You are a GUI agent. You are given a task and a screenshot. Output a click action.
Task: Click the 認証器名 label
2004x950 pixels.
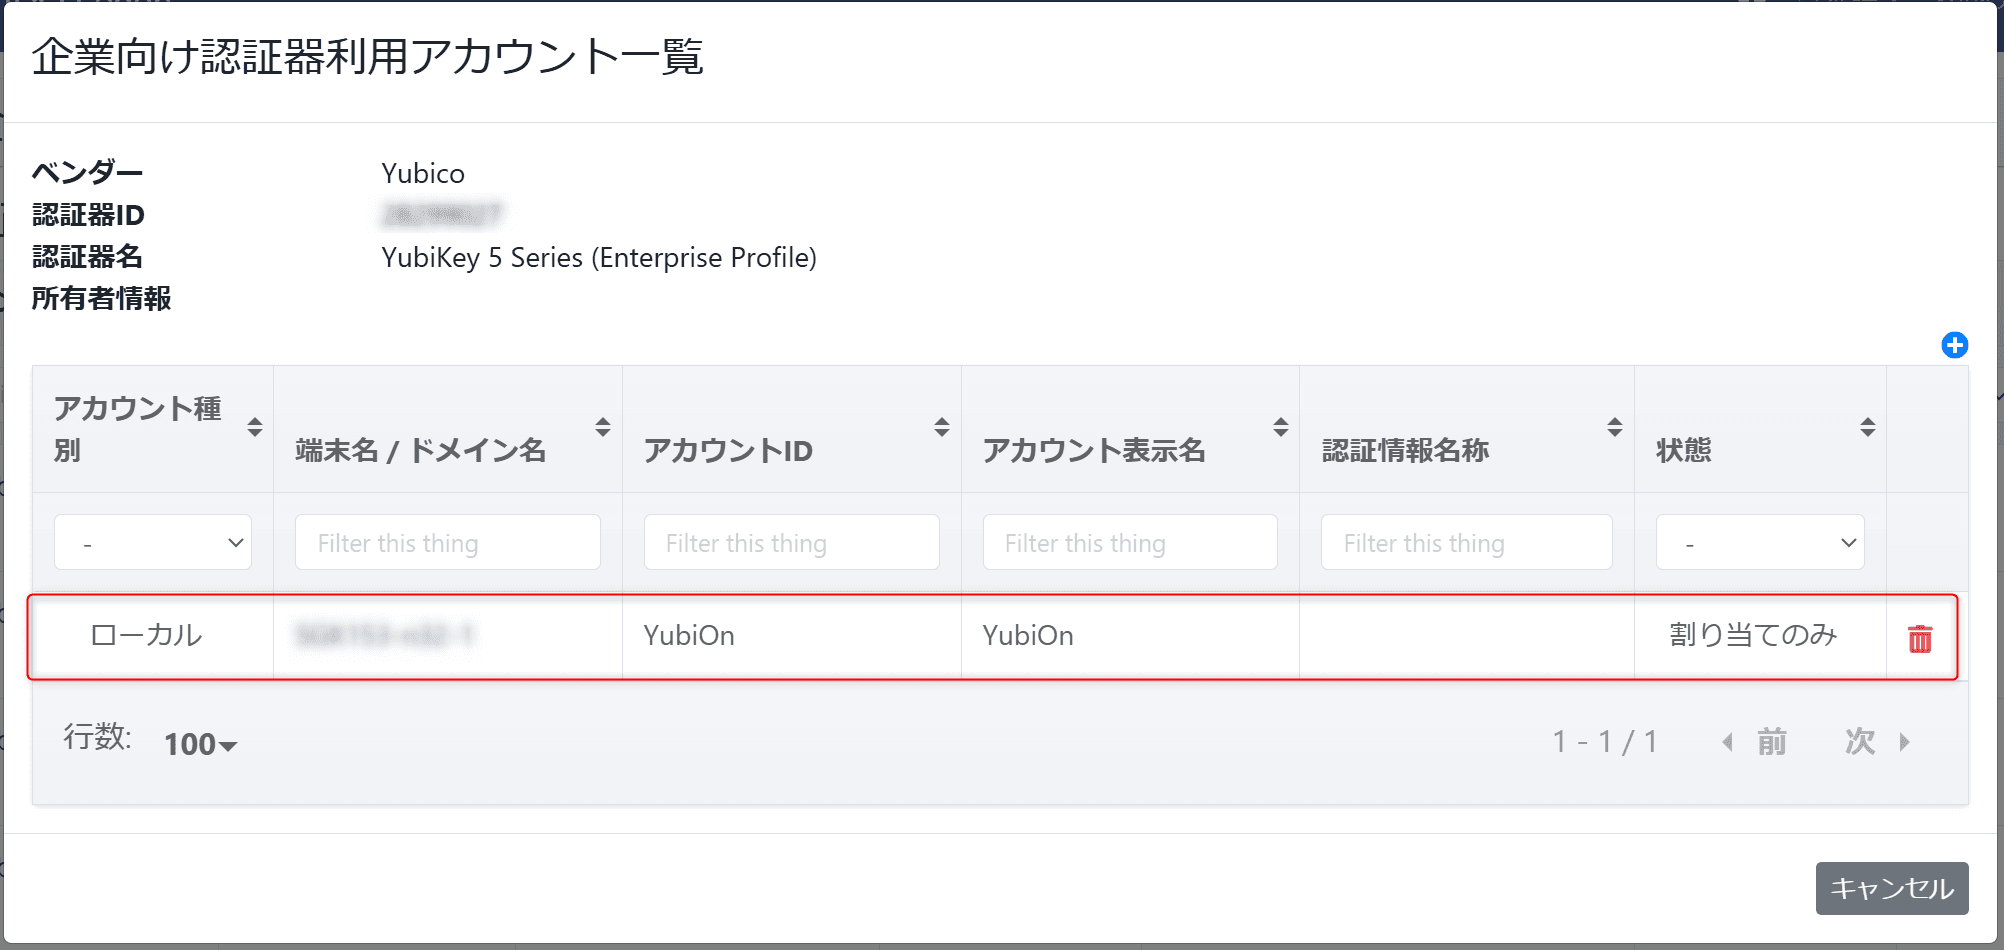(x=87, y=257)
